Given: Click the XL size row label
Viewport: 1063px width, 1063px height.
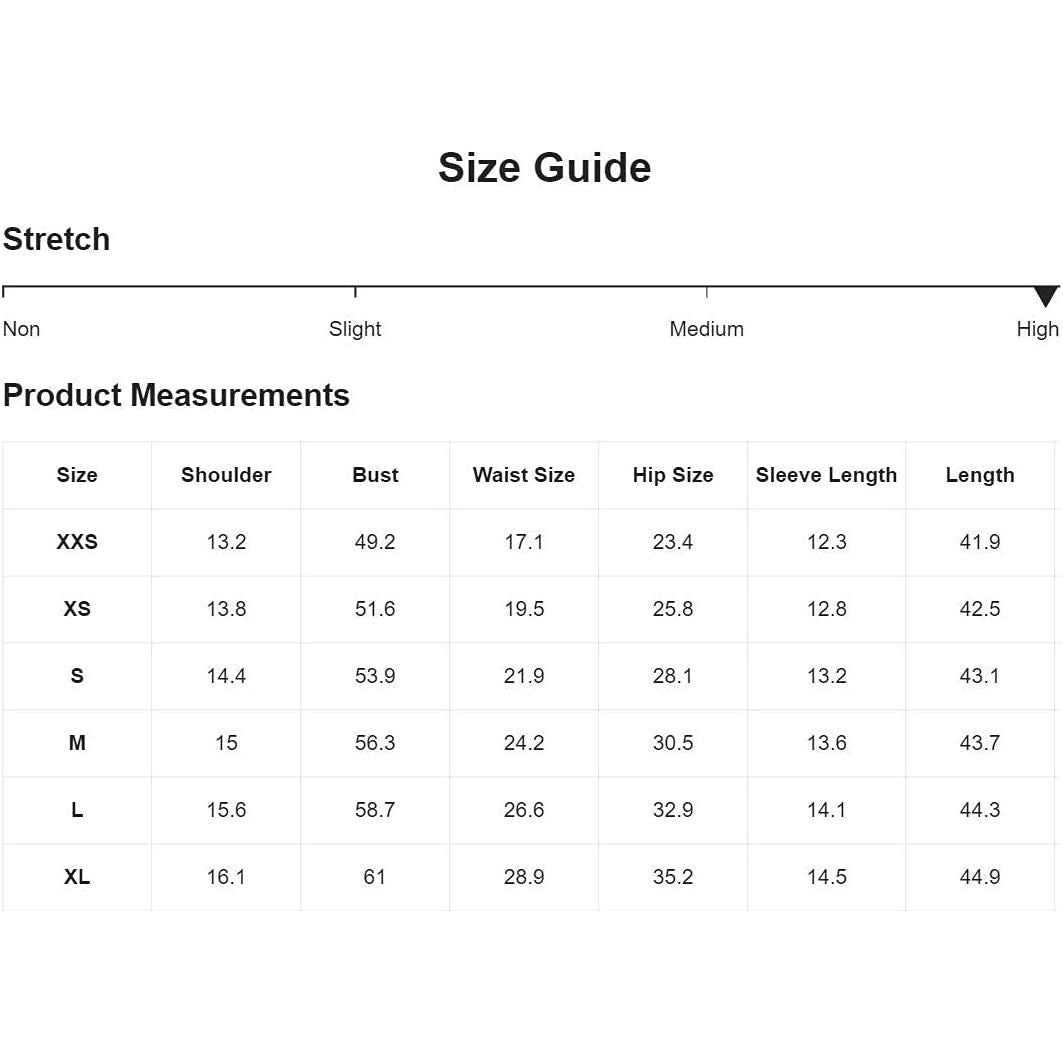Looking at the screenshot, I should 77,877.
